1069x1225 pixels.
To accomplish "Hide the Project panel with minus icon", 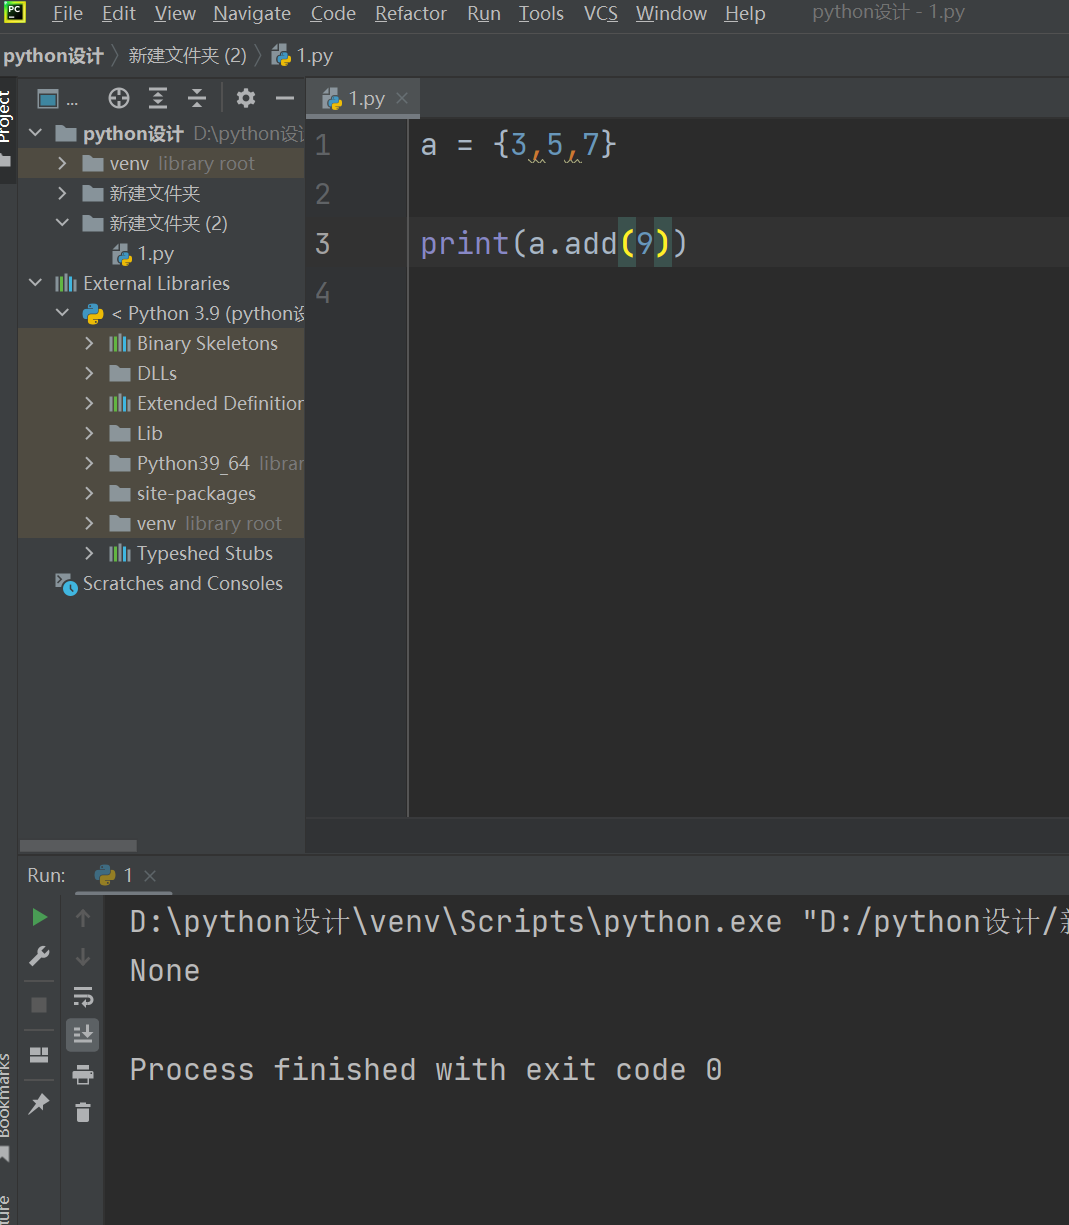I will pyautogui.click(x=285, y=98).
